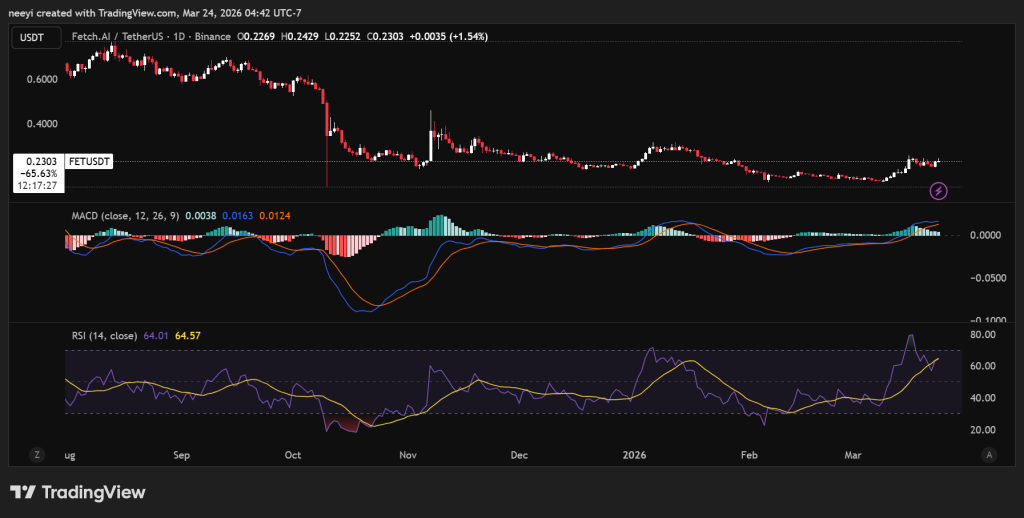
Task: Click the orange signal value 0.0124
Action: [274, 215]
